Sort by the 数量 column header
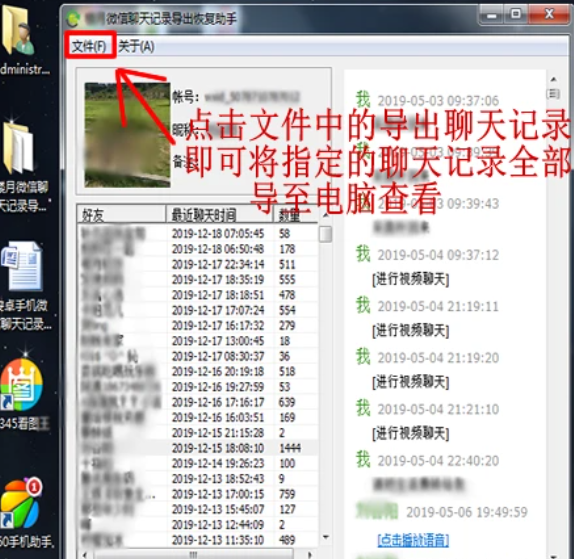The width and height of the screenshot is (574, 559). click(x=295, y=215)
